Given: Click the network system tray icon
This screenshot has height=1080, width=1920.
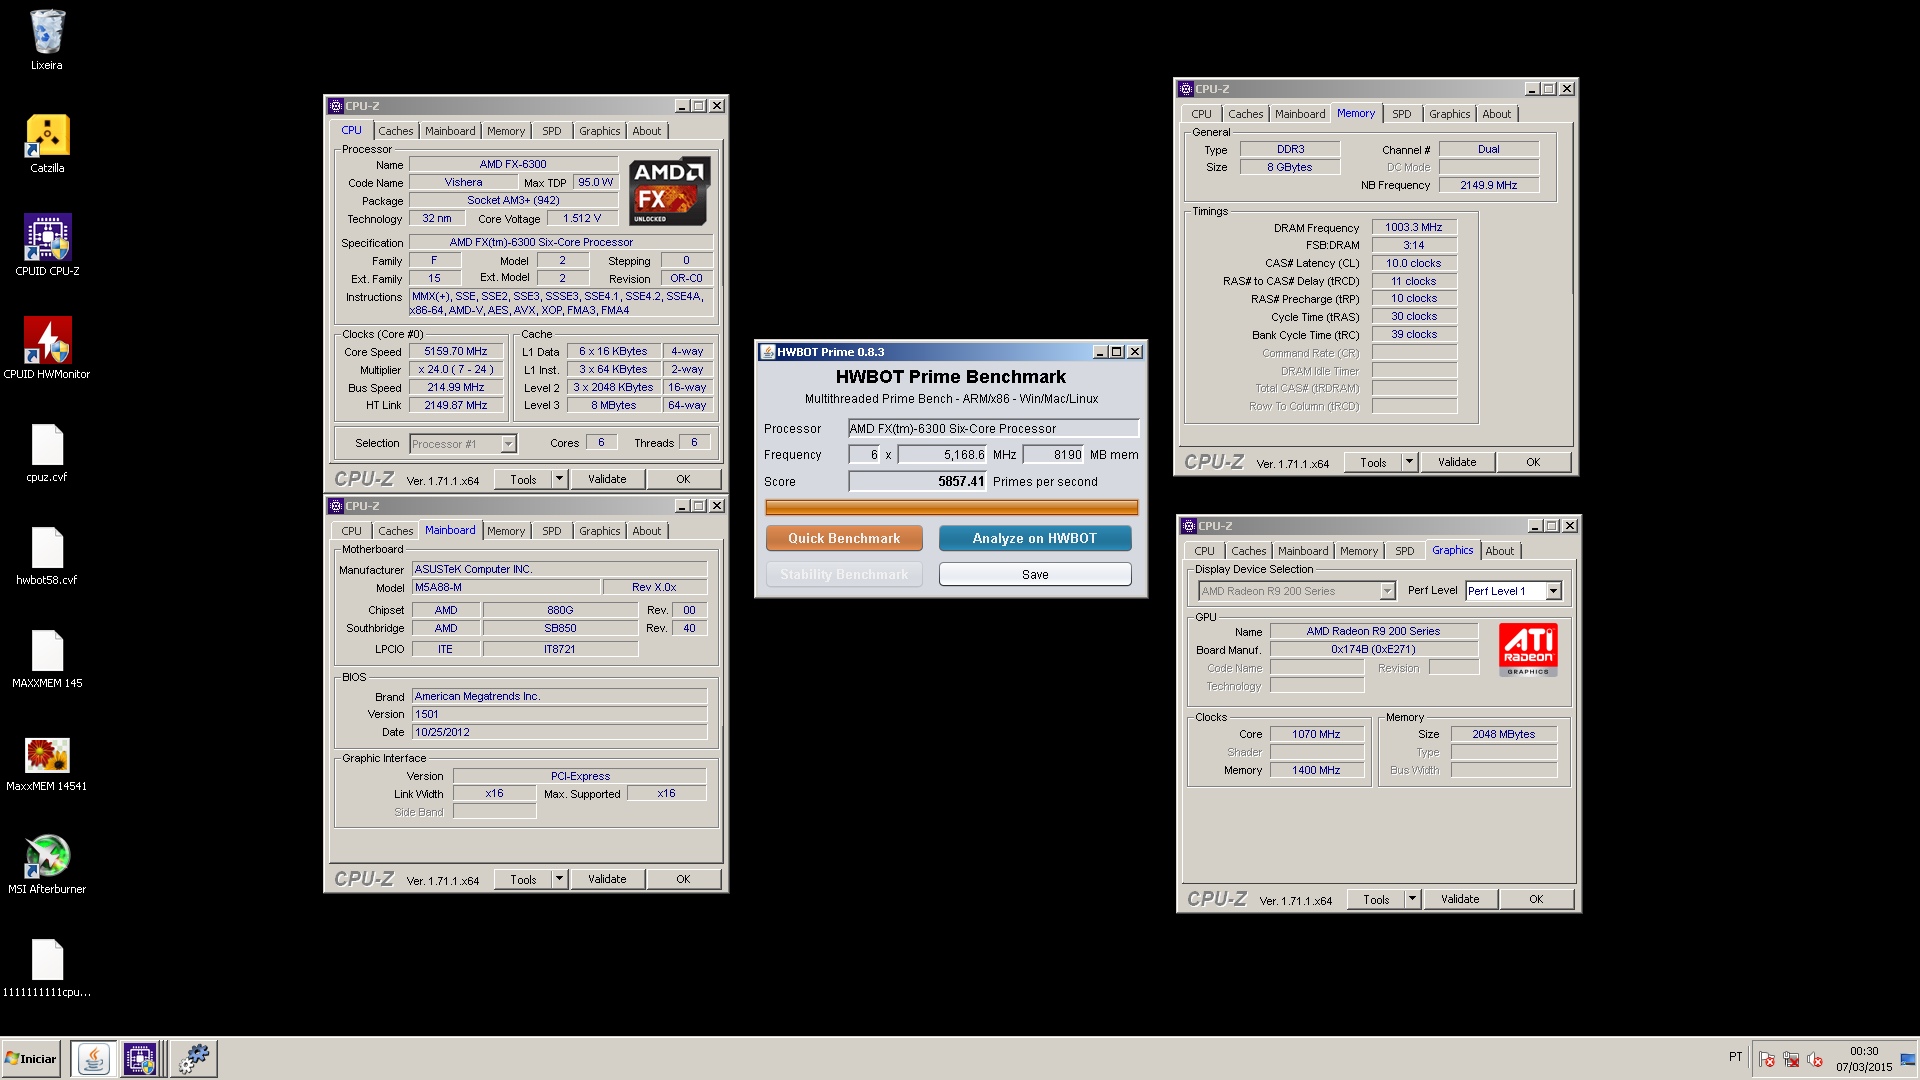Looking at the screenshot, I should click(x=1791, y=1059).
